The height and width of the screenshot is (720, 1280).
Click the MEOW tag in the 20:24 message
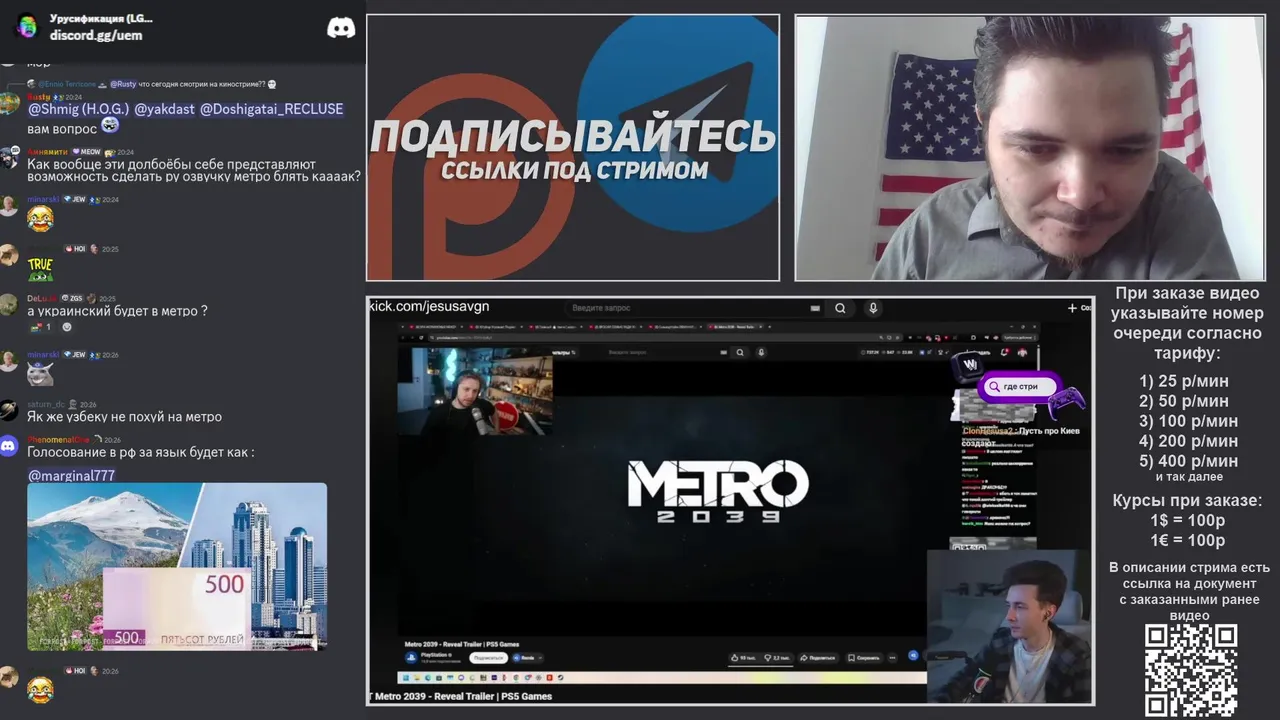pyautogui.click(x=86, y=152)
